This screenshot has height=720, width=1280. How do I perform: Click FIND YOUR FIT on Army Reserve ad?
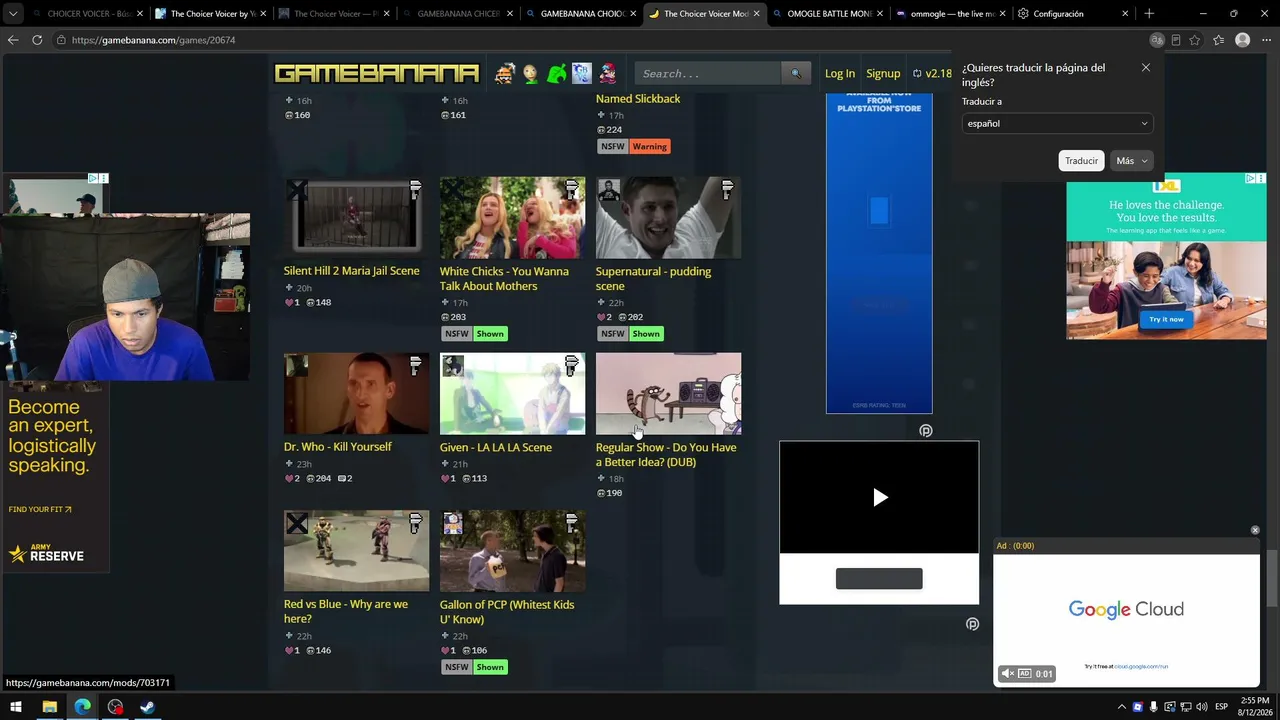[40, 510]
